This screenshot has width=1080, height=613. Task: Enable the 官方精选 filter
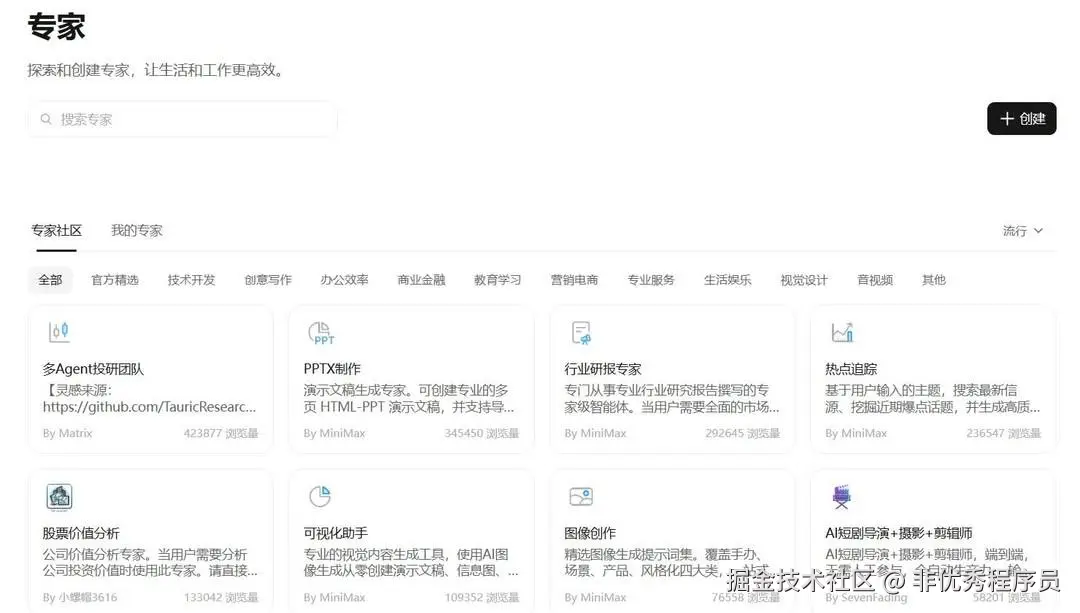[114, 280]
